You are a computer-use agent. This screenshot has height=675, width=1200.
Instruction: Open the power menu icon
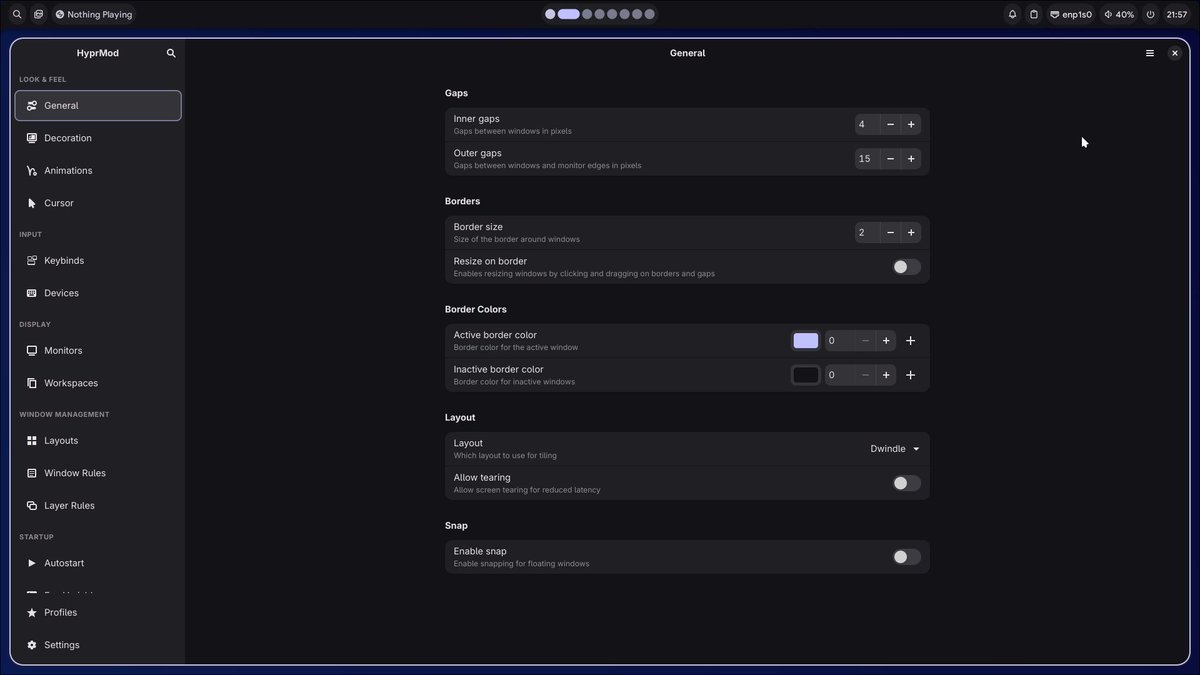tap(1151, 15)
